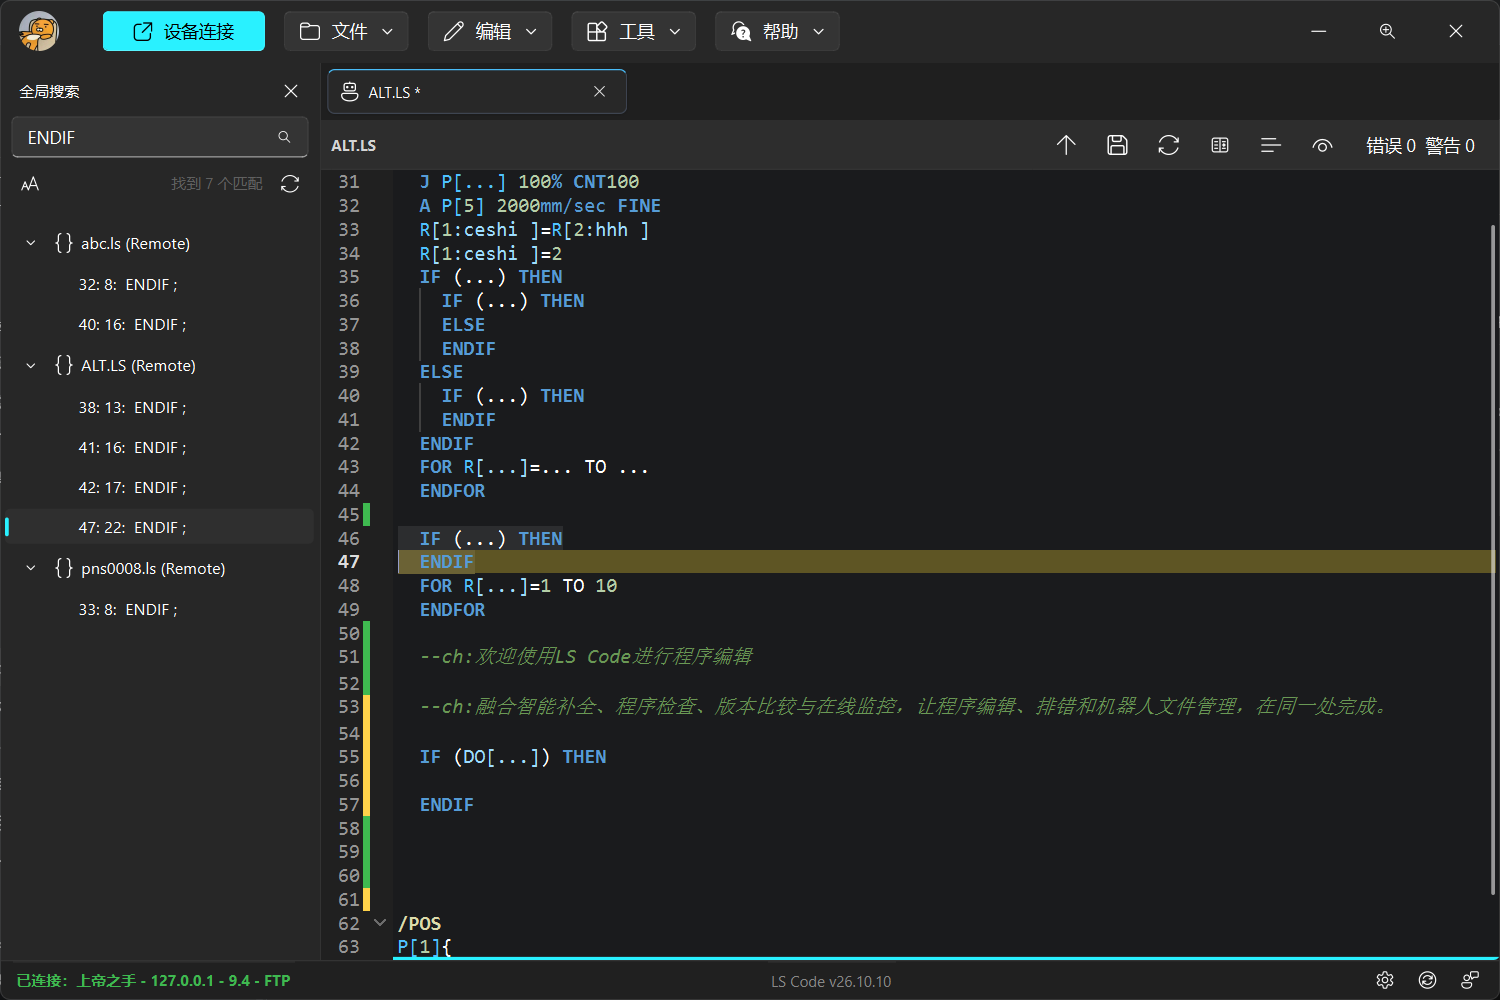
Task: Click the mascot logo in title bar
Action: 39,31
